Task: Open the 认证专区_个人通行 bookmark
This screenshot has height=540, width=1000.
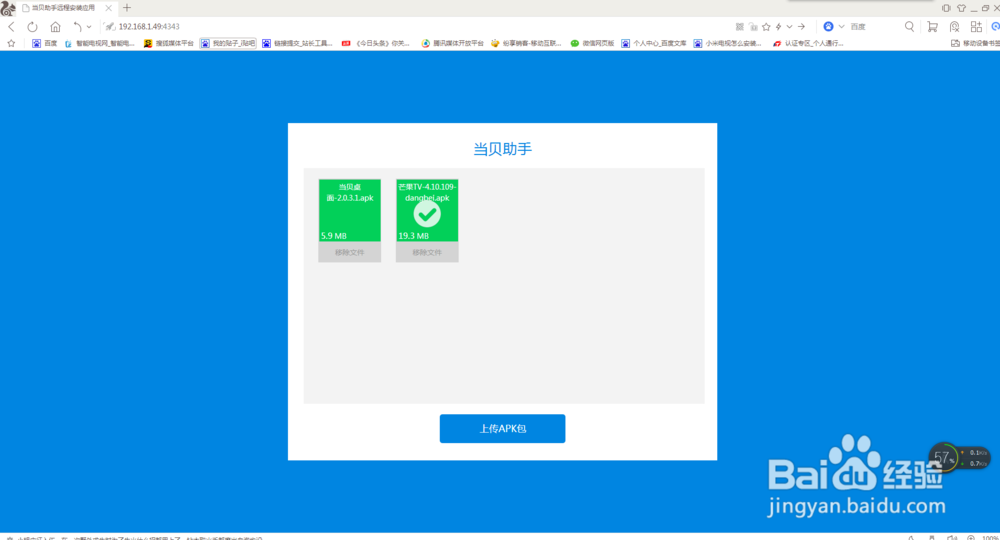Action: click(x=808, y=43)
